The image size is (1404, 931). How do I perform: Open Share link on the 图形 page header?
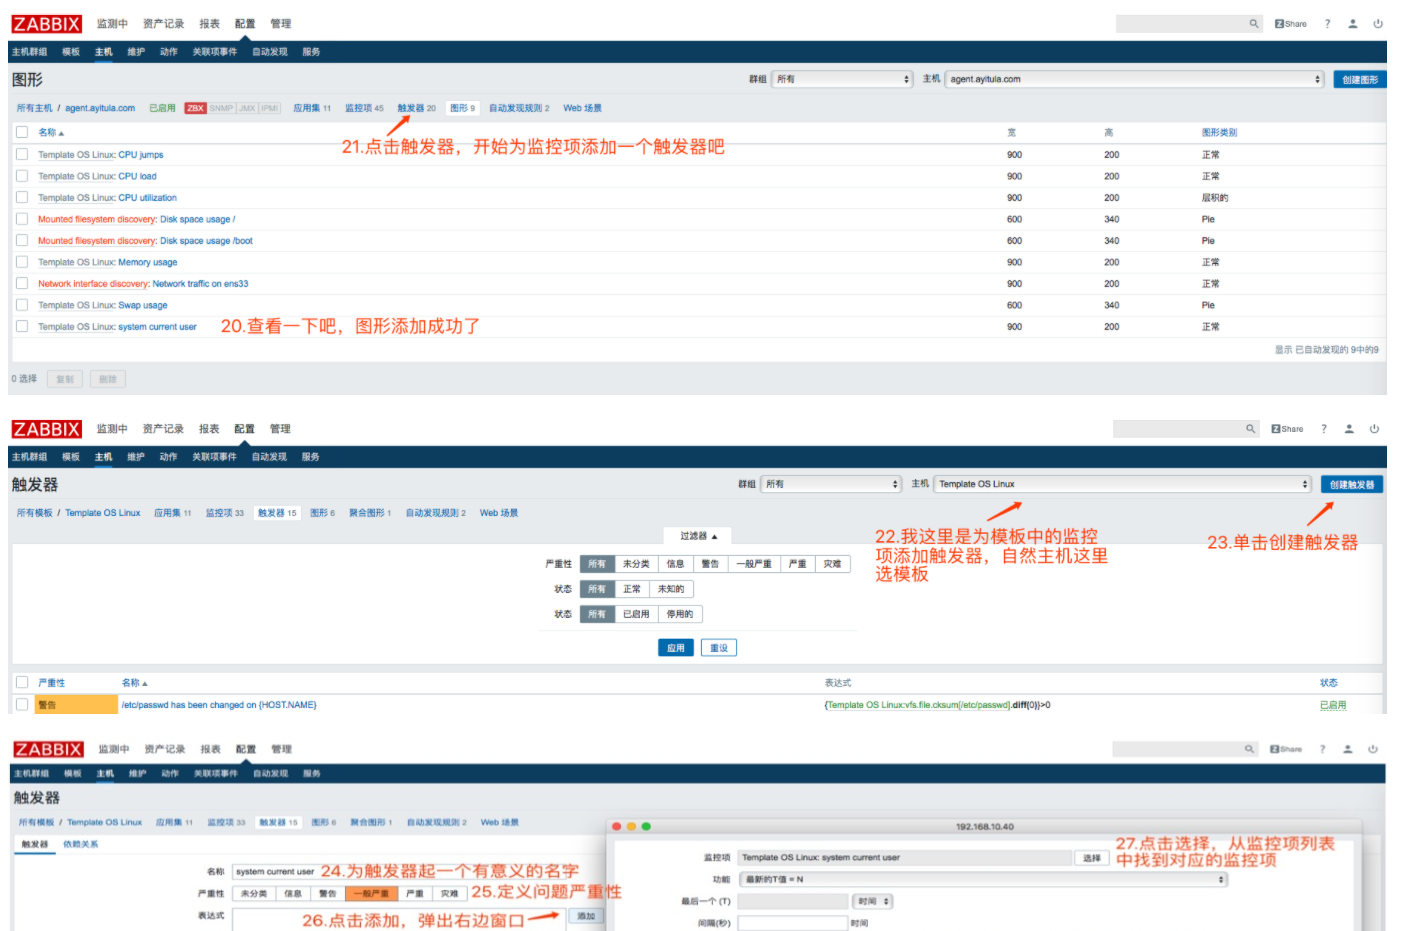point(1291,24)
